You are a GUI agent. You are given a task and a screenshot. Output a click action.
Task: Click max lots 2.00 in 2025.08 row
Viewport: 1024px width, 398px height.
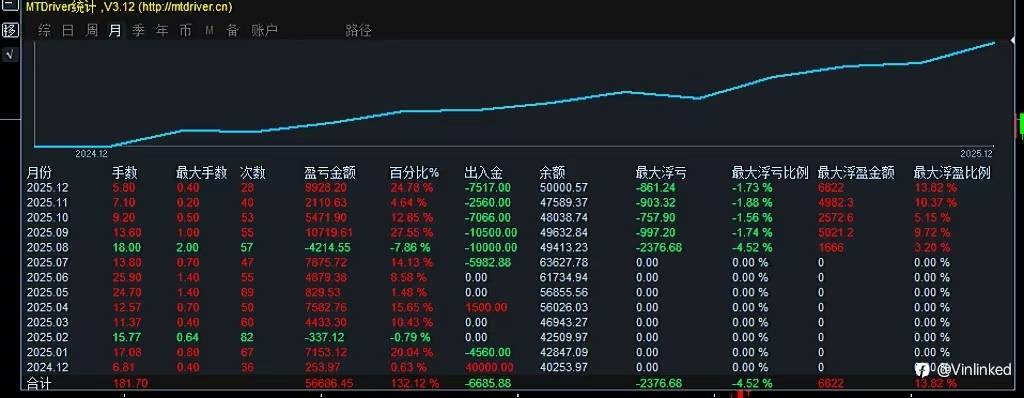click(x=187, y=248)
